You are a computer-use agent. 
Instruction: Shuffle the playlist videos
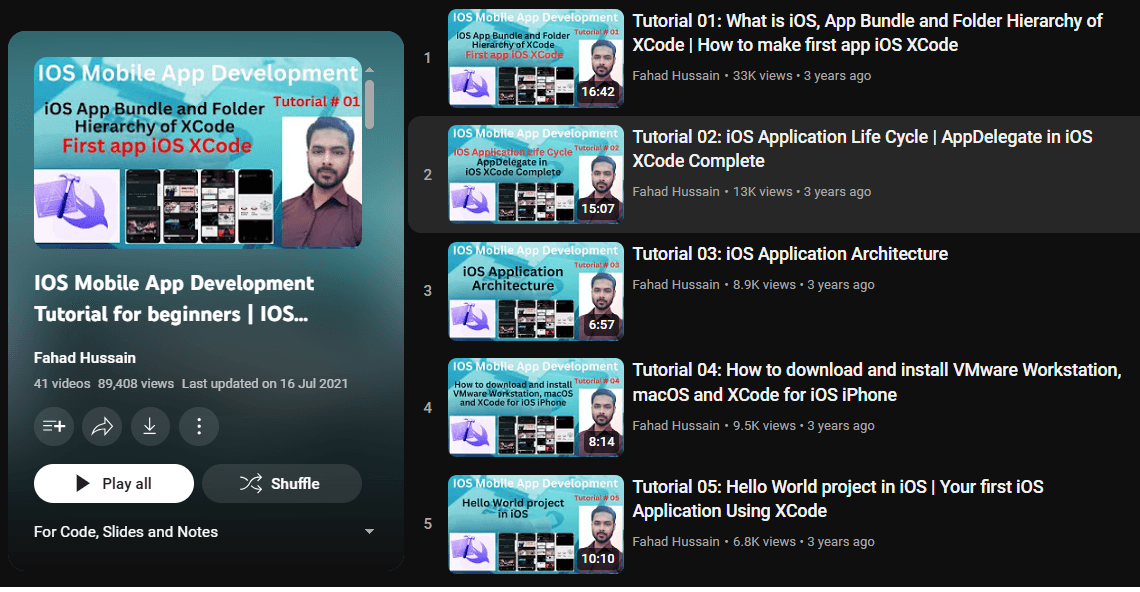[281, 484]
